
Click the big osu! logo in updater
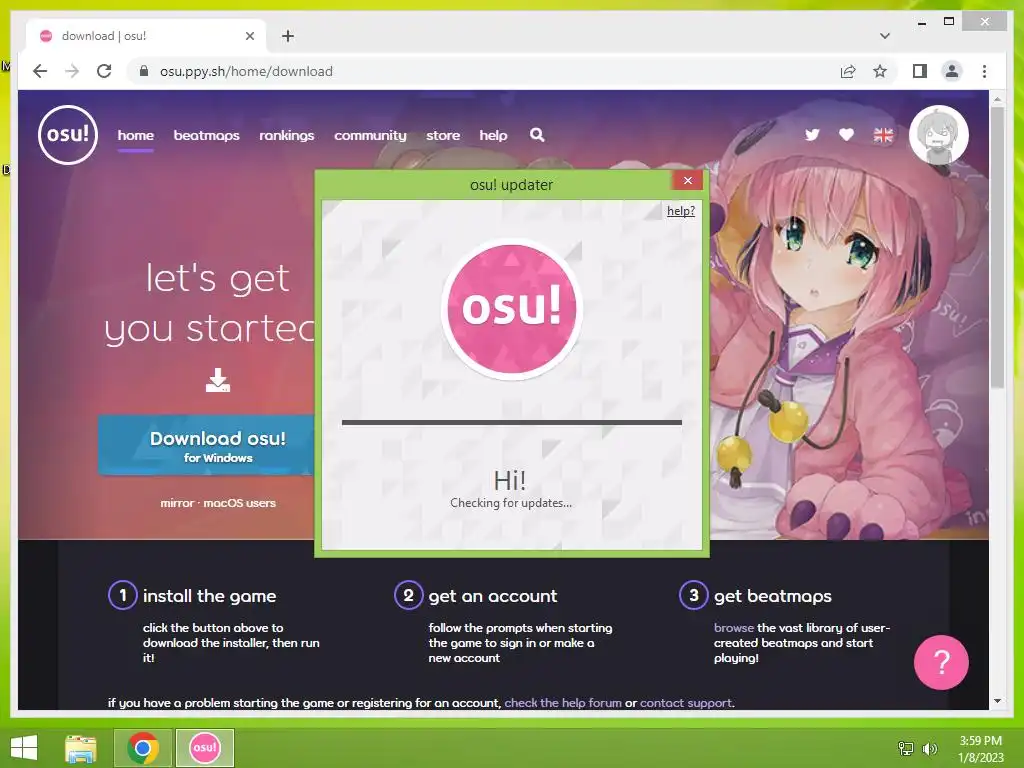click(511, 308)
